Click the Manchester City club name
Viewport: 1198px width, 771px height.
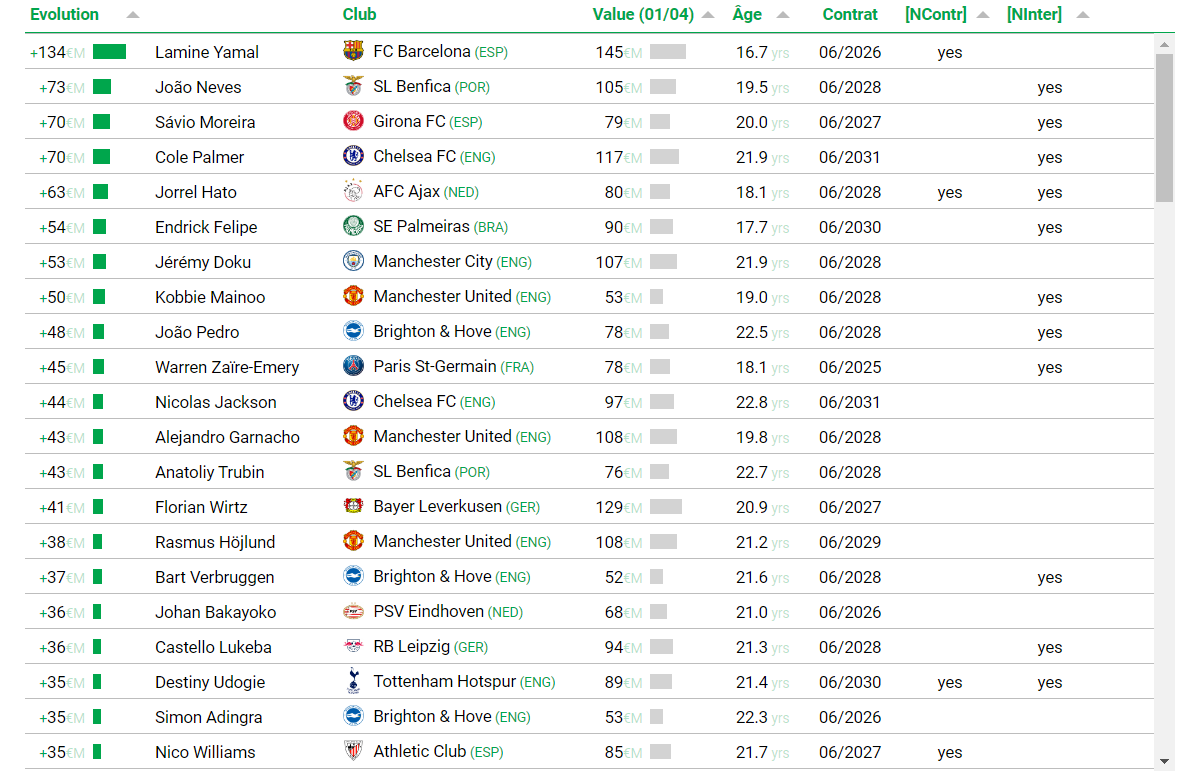tap(432, 261)
